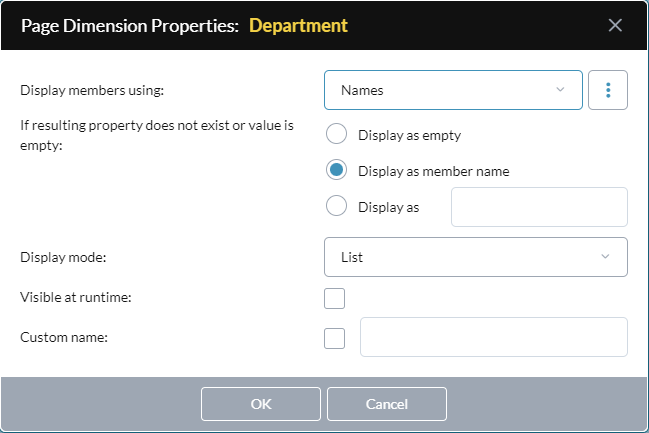The image size is (649, 433).
Task: Select the Display as empty radio button
Action: point(336,134)
